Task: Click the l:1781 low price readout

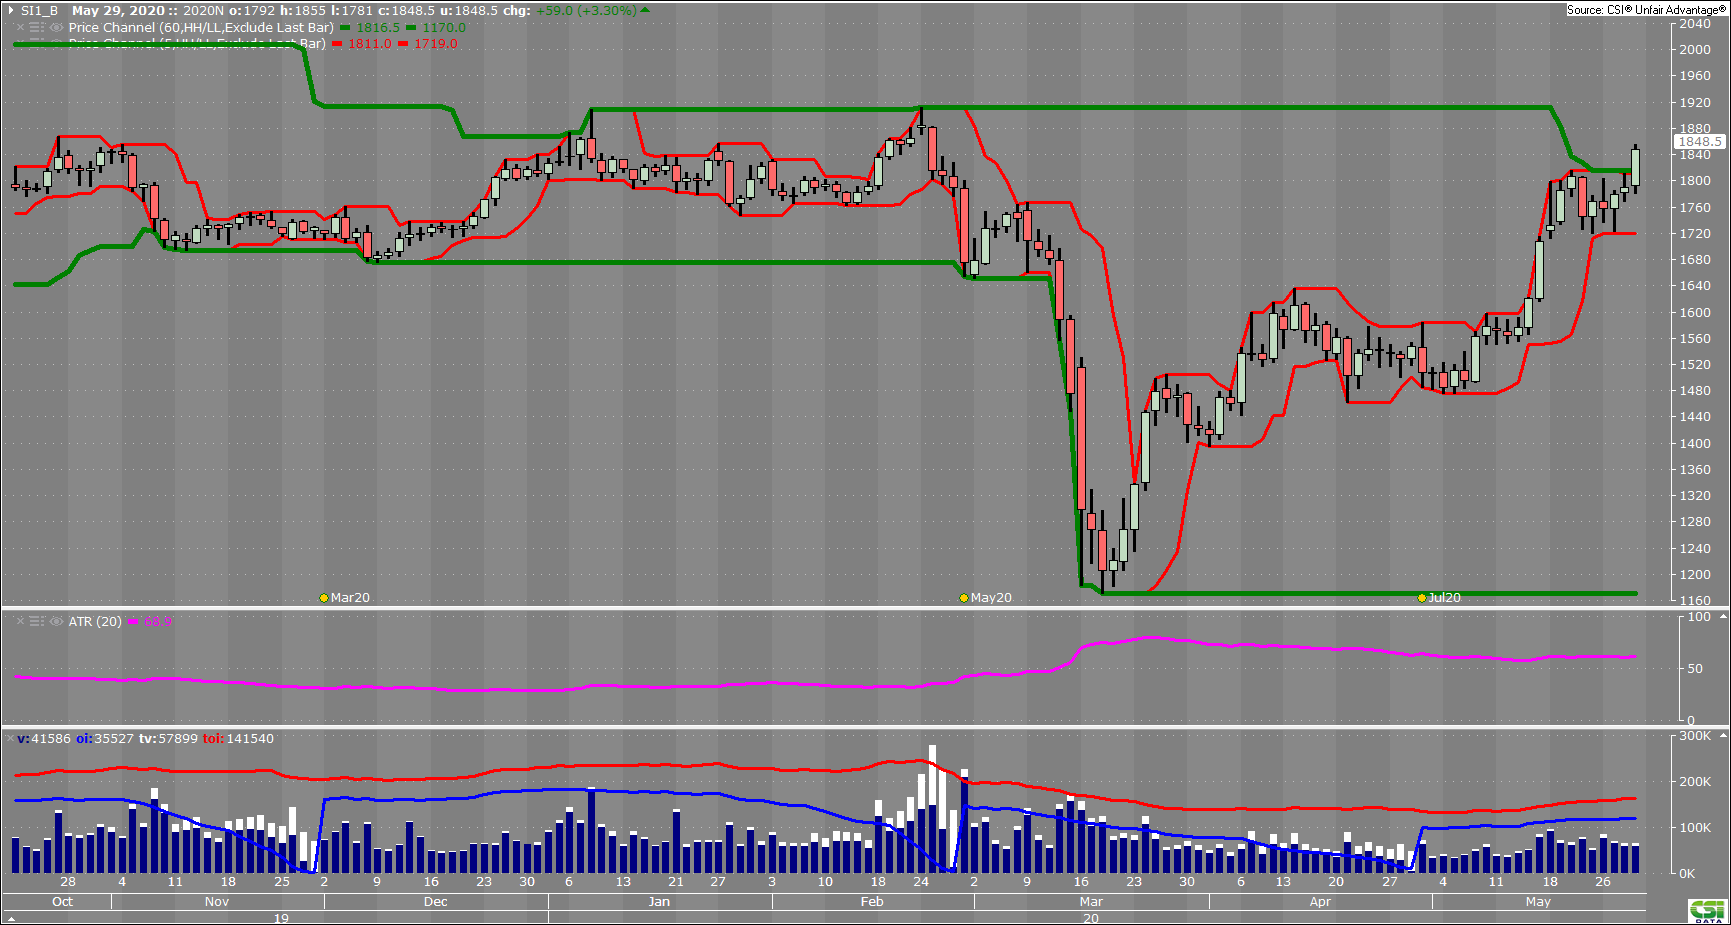Action: coord(353,11)
